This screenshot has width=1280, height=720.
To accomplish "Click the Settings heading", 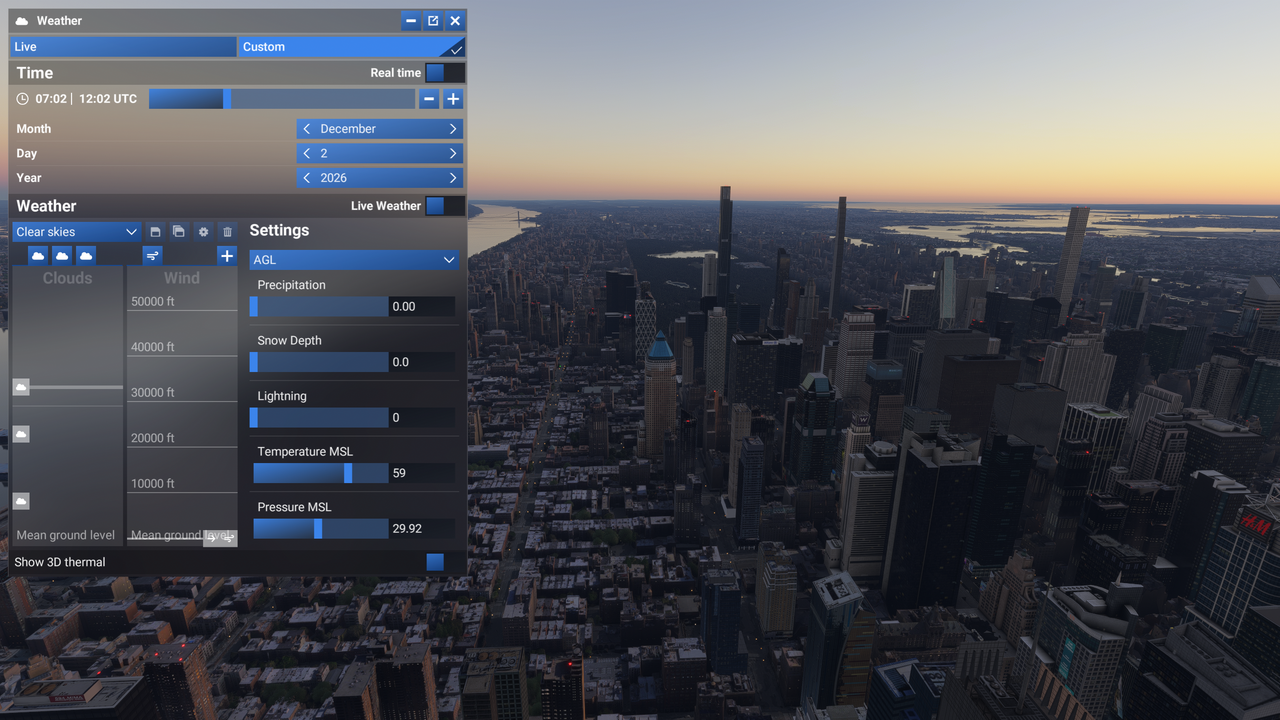I will (x=279, y=231).
